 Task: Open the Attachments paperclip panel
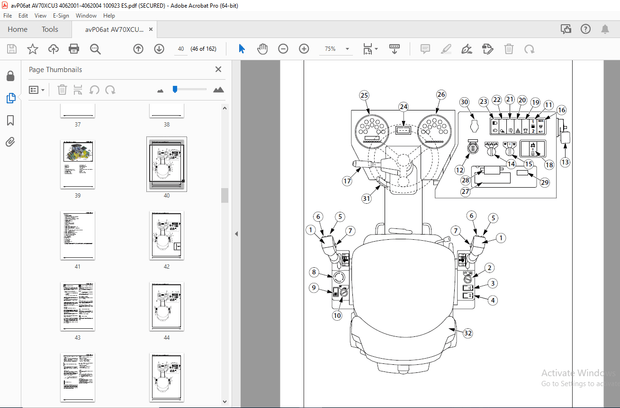[11, 142]
